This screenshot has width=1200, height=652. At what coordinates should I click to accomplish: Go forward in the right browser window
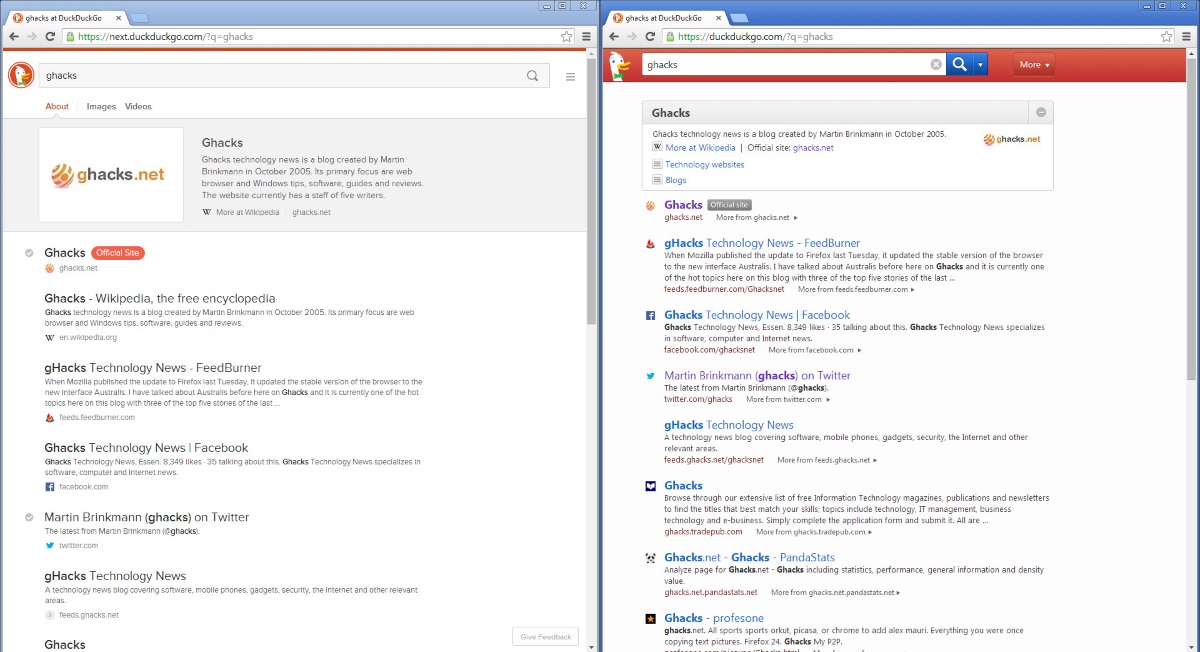point(632,36)
